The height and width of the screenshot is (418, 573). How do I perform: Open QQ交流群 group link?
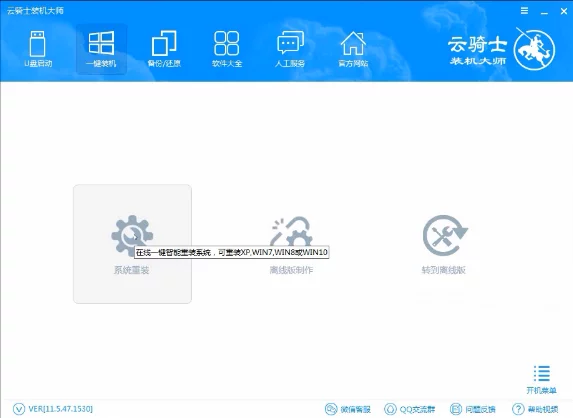pyautogui.click(x=410, y=409)
